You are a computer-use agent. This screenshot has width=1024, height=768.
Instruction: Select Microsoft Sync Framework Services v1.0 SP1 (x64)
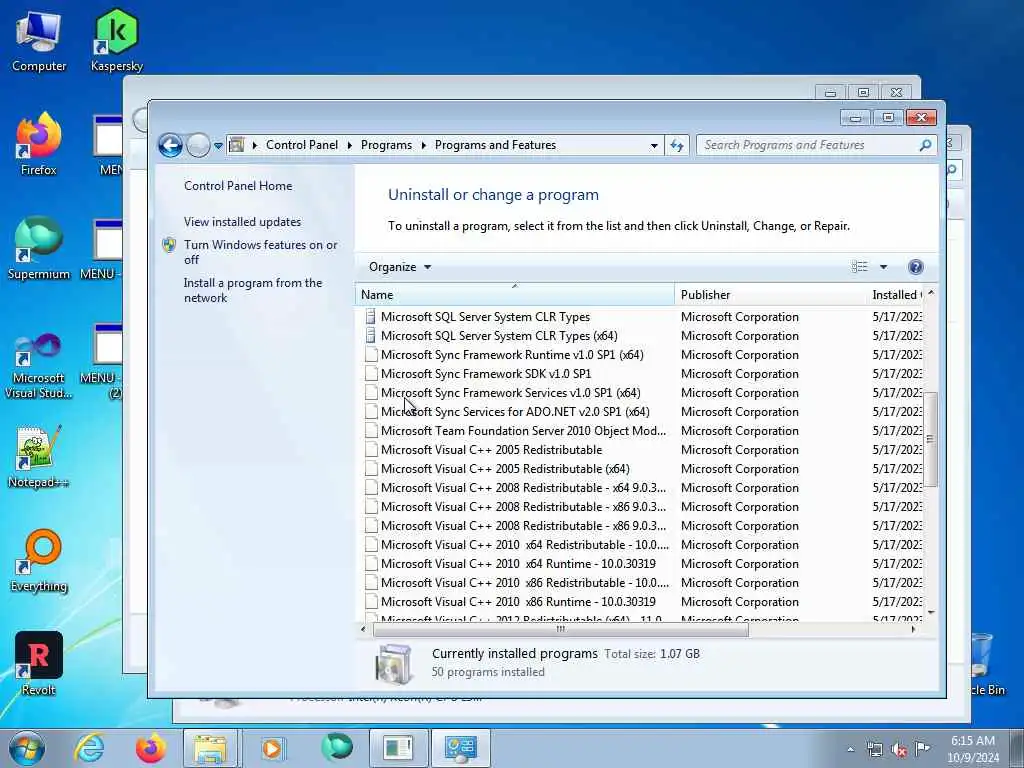tap(640, 392)
